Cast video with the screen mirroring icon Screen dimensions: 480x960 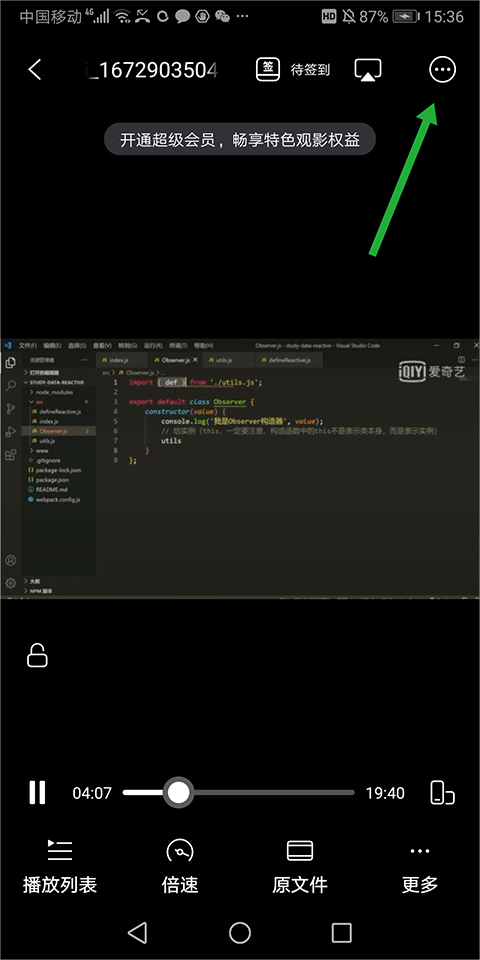point(368,70)
